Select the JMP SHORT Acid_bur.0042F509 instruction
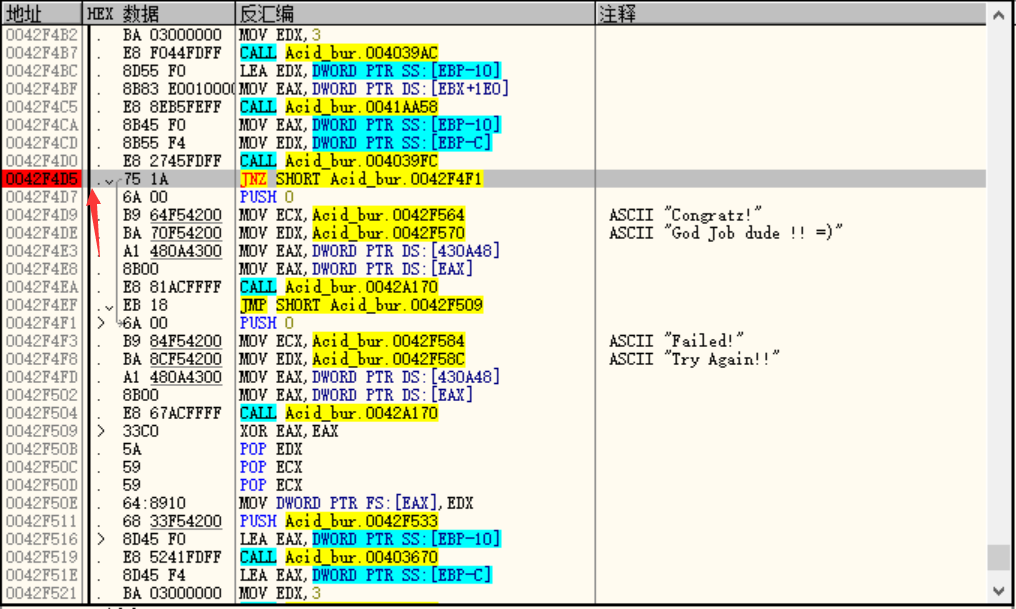The height and width of the screenshot is (609, 1016). click(x=361, y=305)
